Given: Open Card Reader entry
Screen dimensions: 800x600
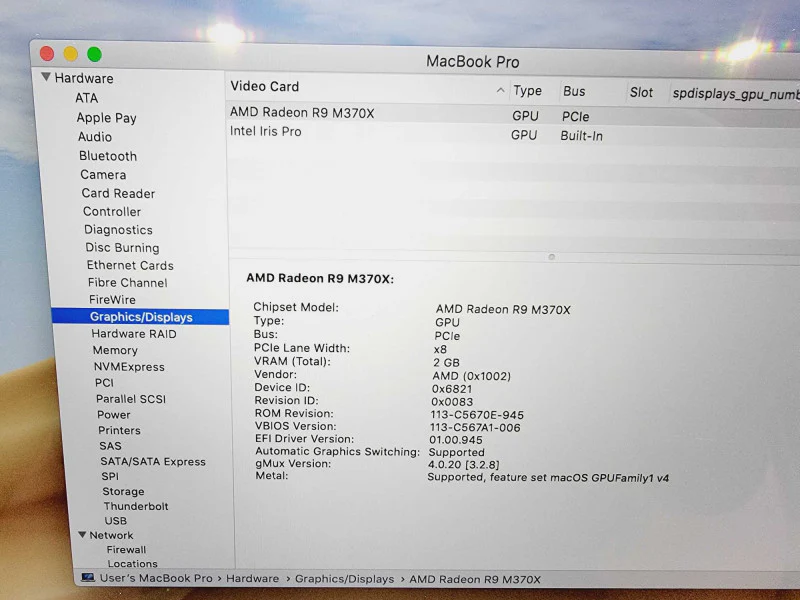Looking at the screenshot, I should tap(118, 193).
